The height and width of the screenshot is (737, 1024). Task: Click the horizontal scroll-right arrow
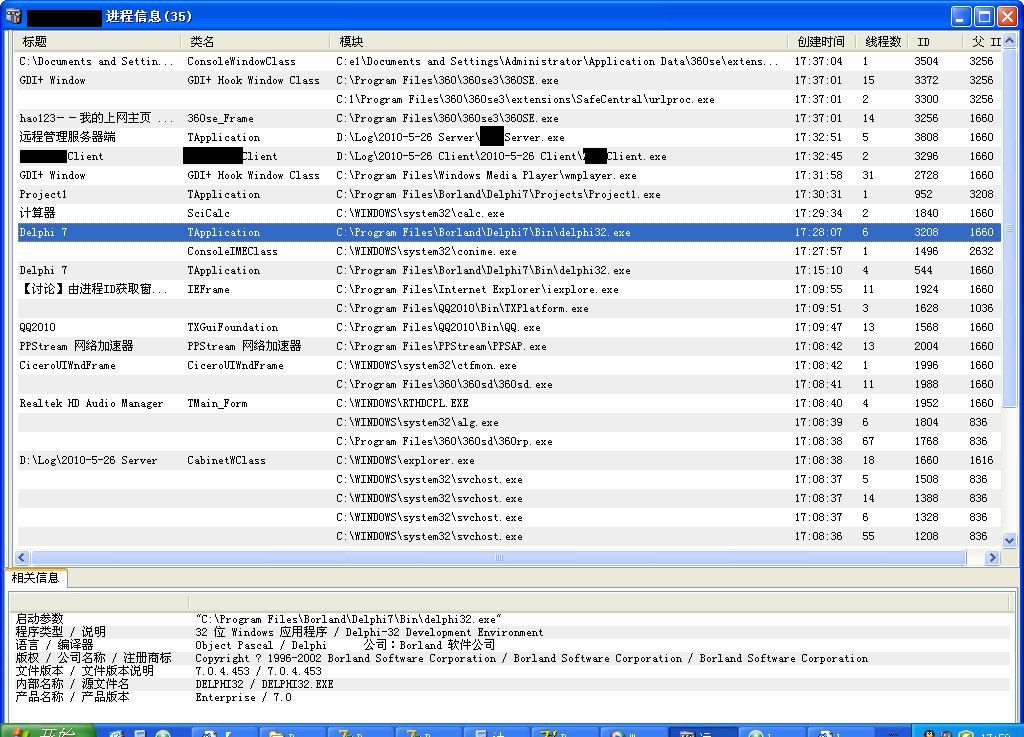pos(993,557)
